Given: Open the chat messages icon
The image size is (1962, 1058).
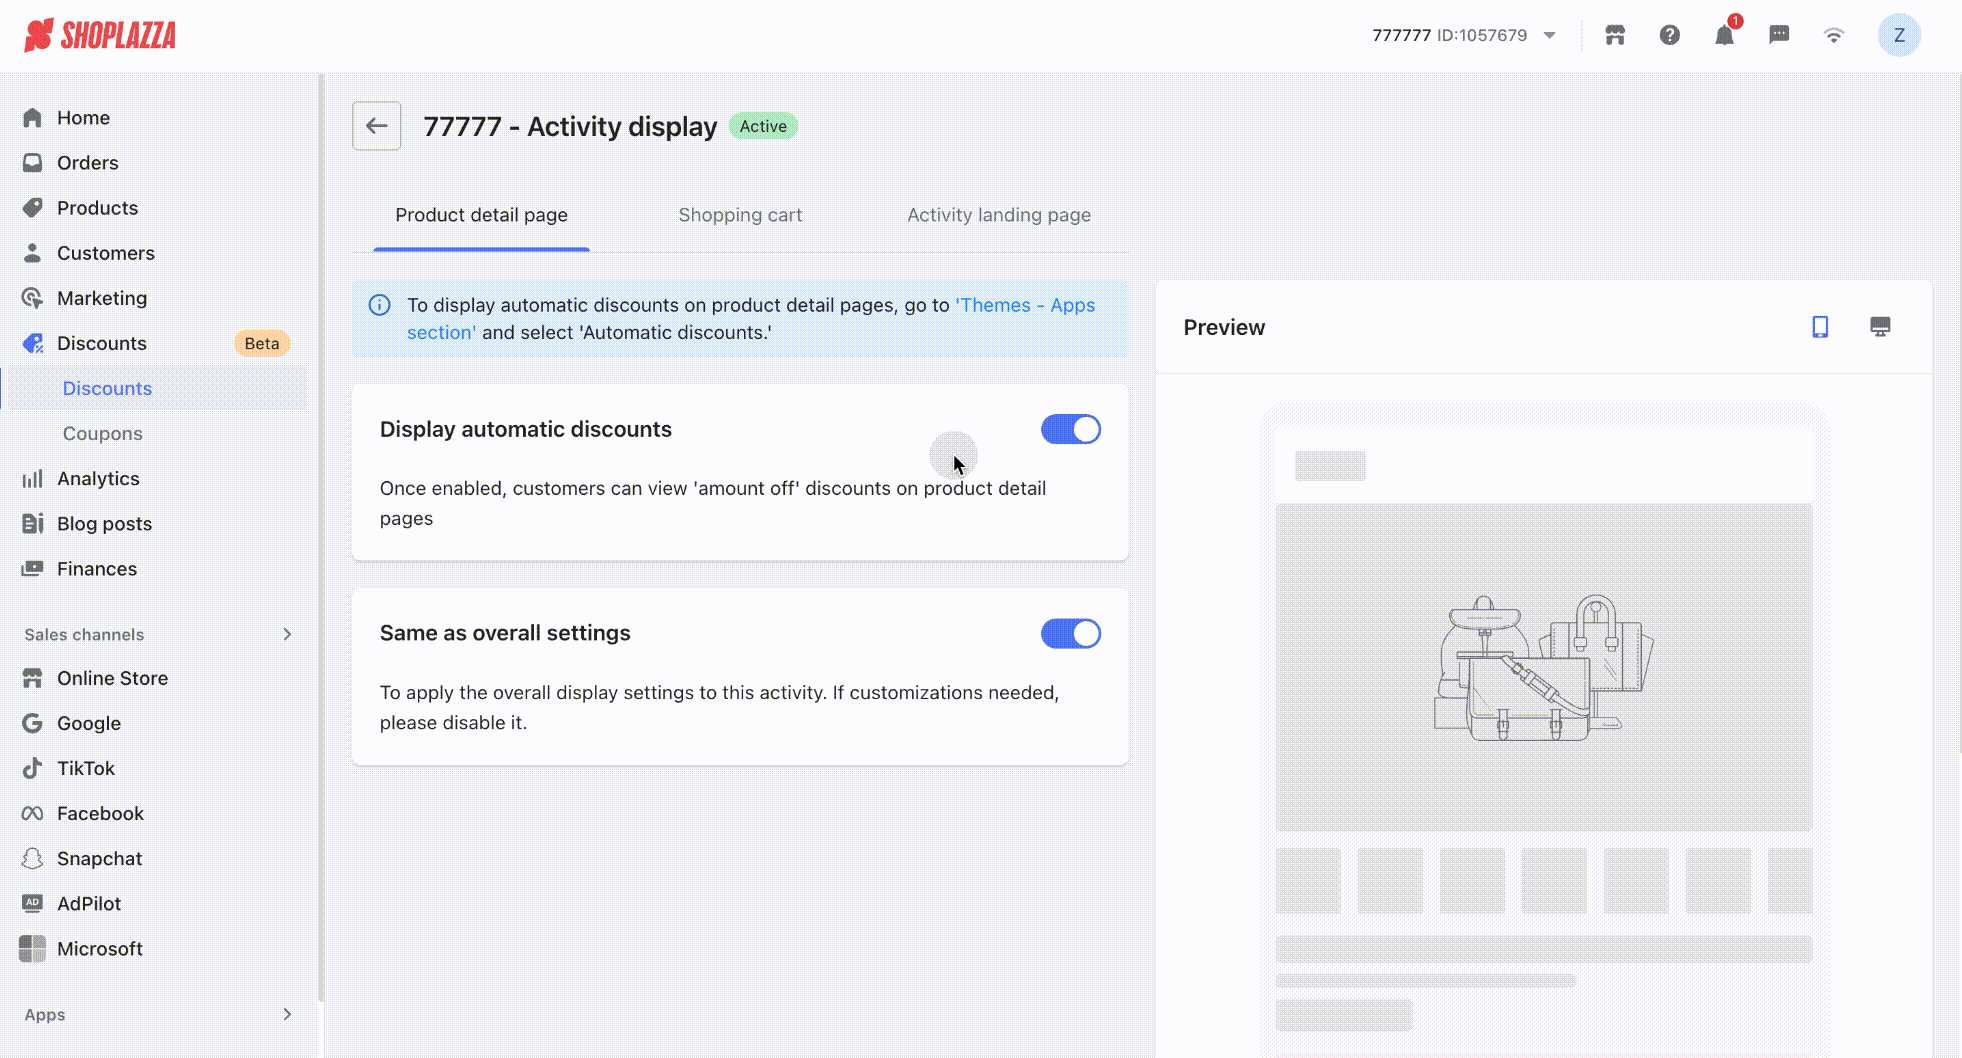Looking at the screenshot, I should (x=1779, y=35).
